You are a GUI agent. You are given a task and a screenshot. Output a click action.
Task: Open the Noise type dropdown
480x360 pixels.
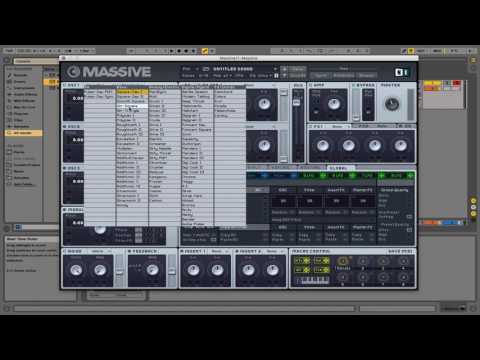tap(100, 251)
